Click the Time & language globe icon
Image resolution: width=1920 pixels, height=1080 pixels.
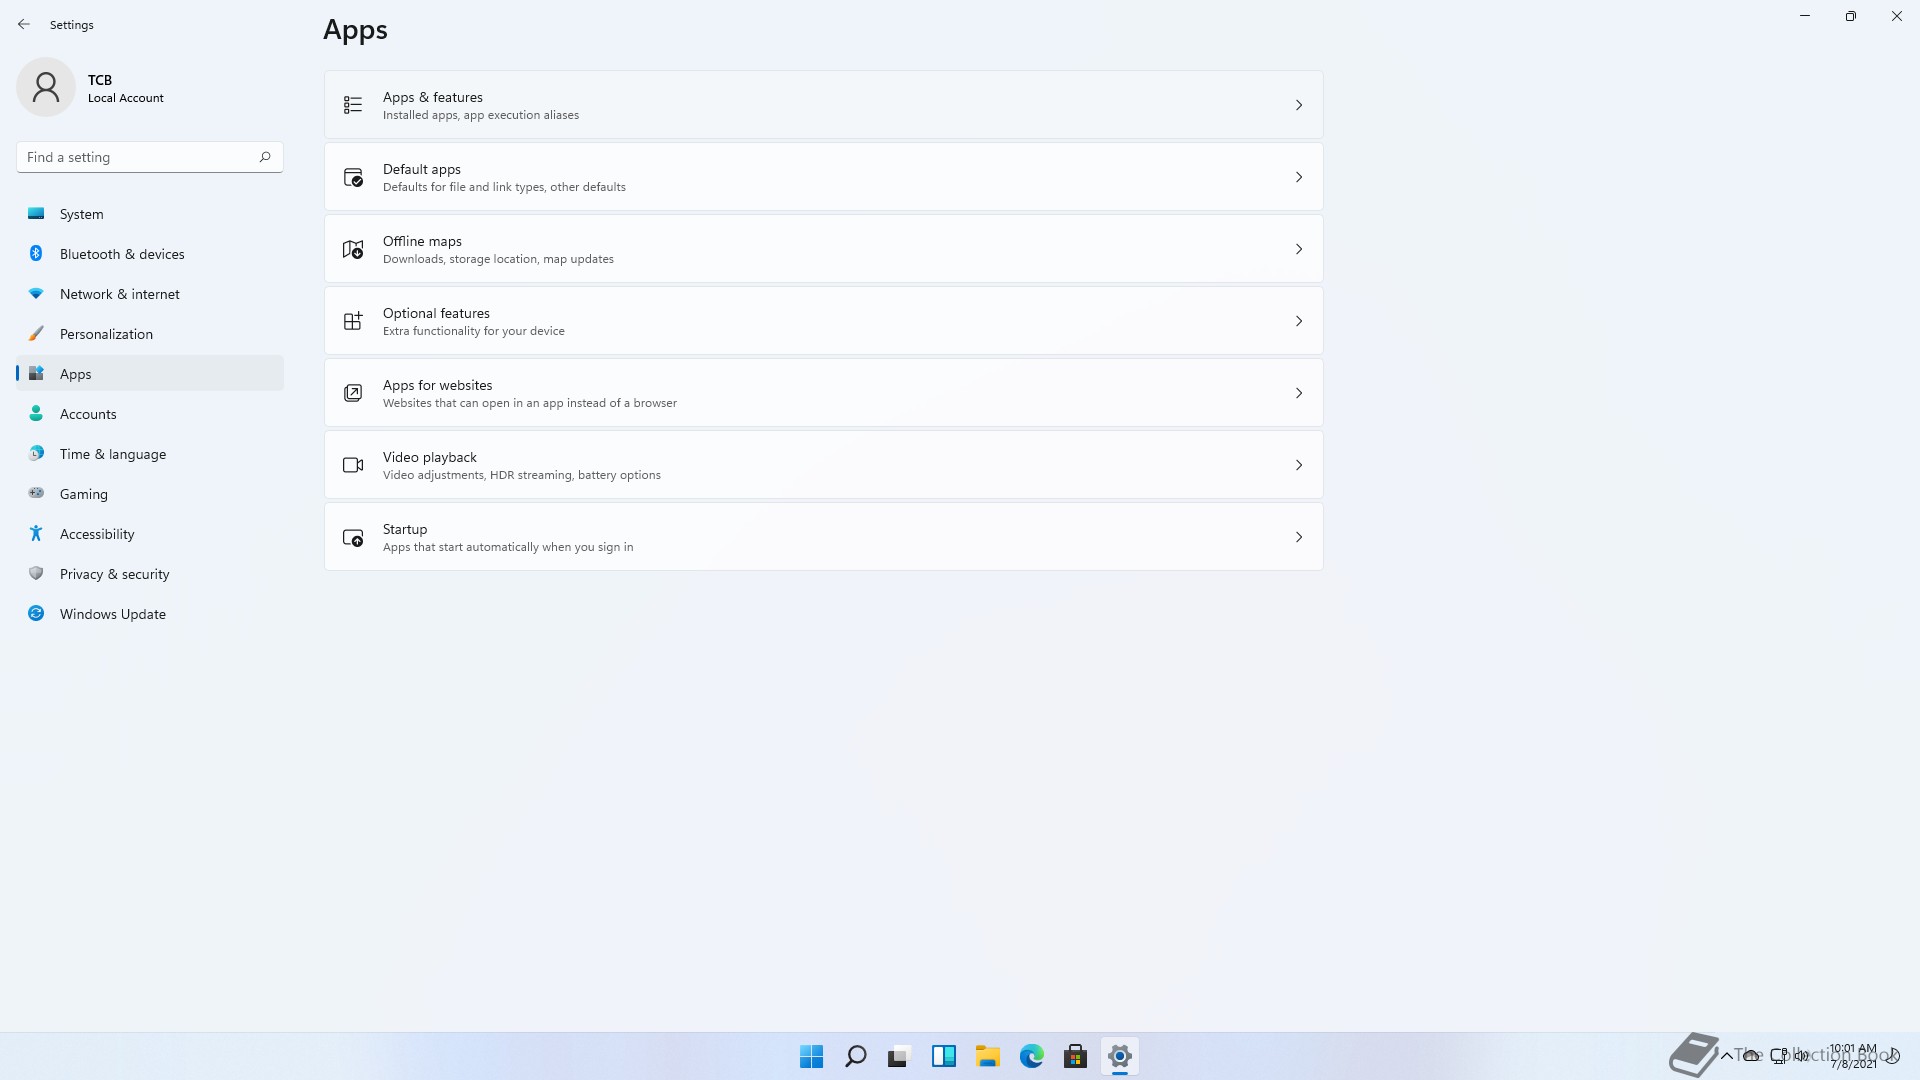pyautogui.click(x=36, y=453)
